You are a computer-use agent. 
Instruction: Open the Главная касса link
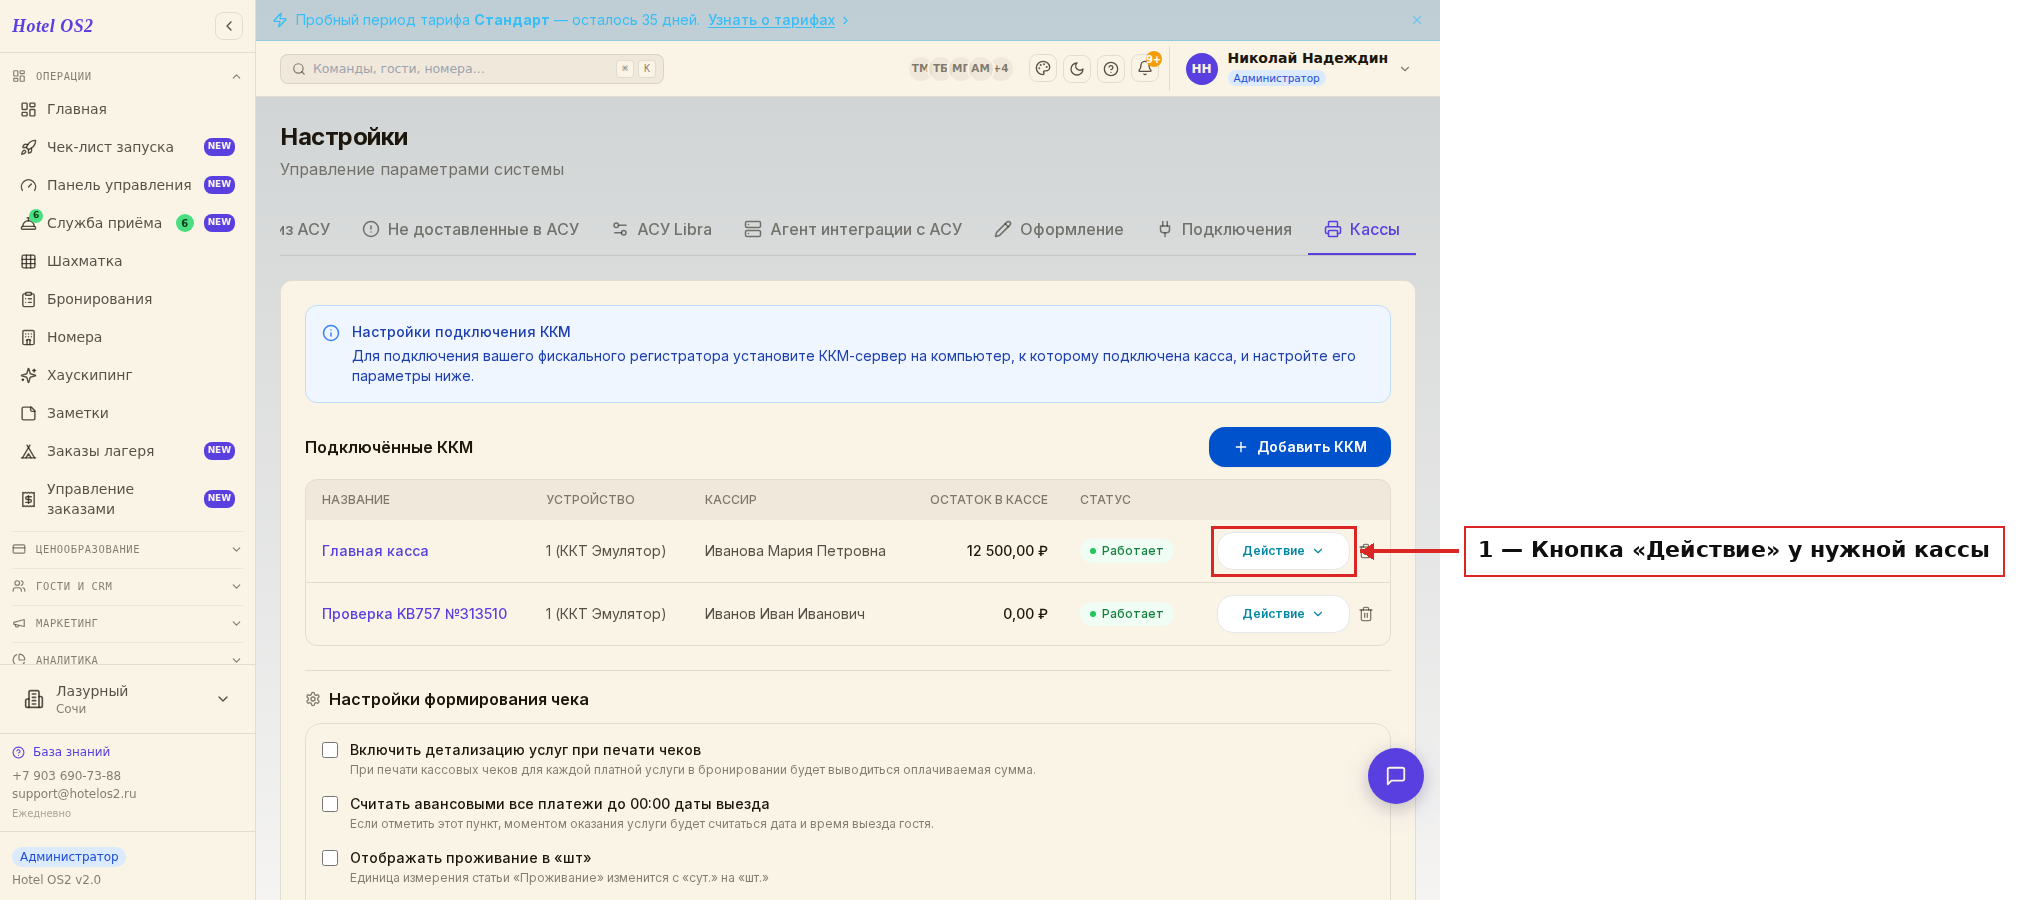click(375, 551)
